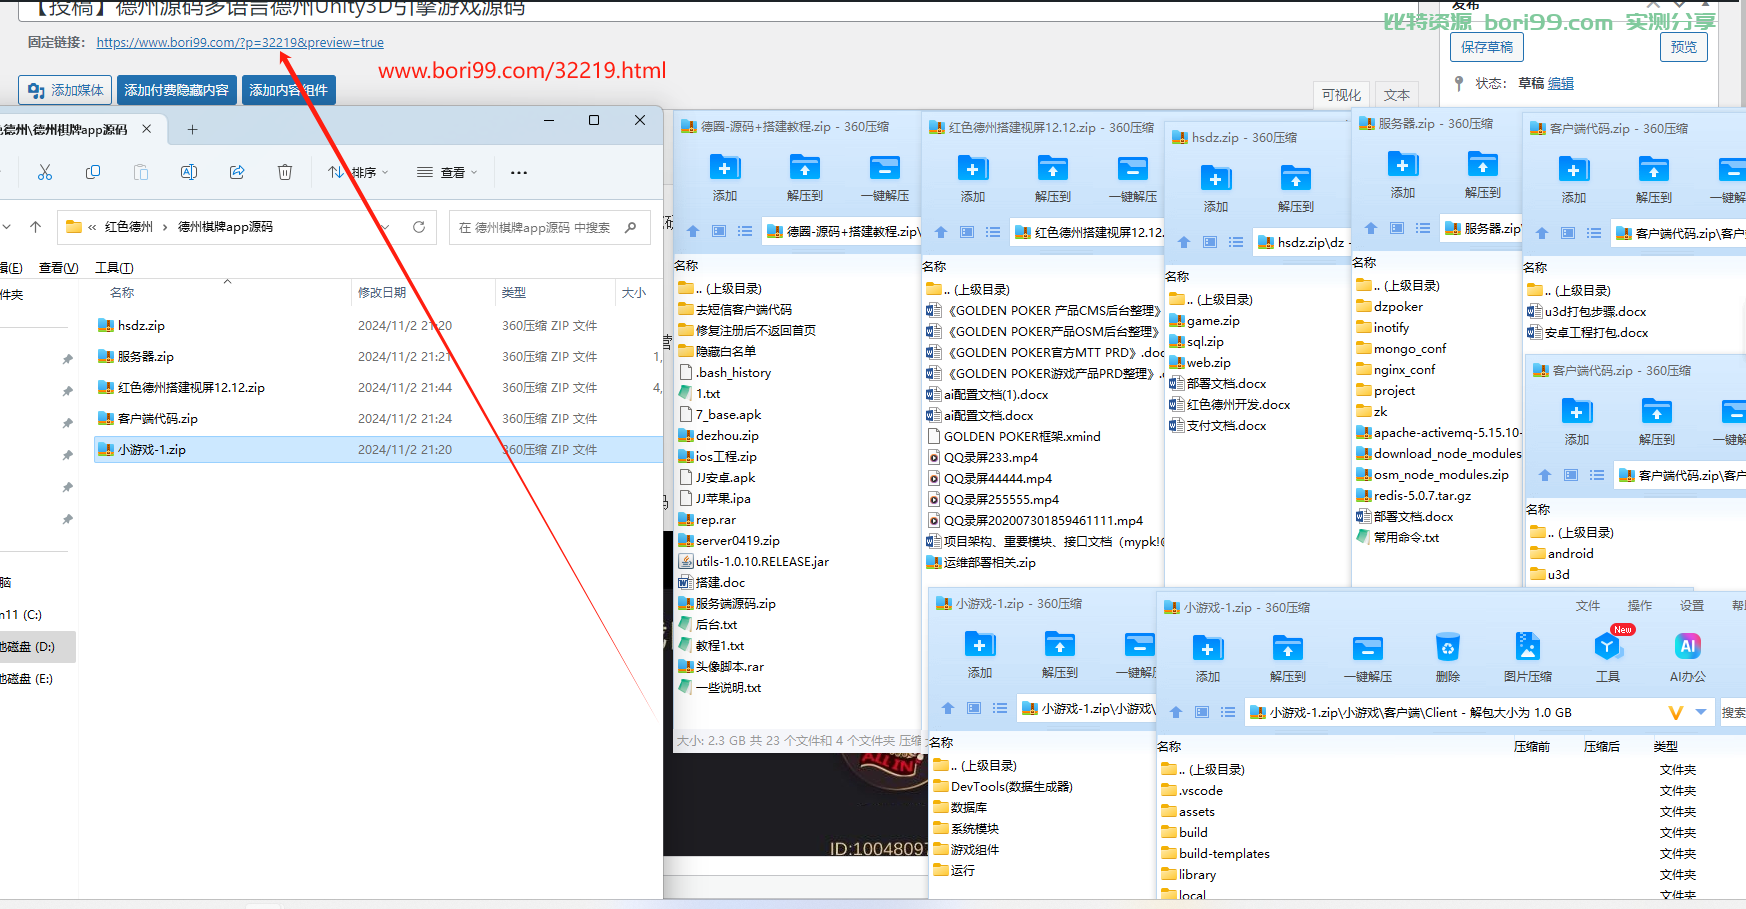The width and height of the screenshot is (1746, 909).
Task: Select dzpoker folder in 服务器.zip window
Action: 1398,306
